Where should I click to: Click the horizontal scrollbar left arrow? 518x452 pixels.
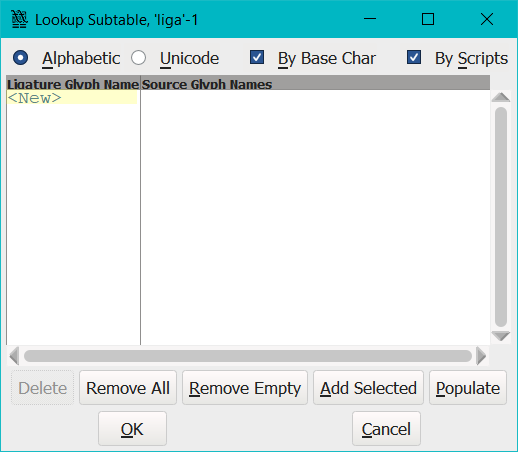tap(14, 356)
